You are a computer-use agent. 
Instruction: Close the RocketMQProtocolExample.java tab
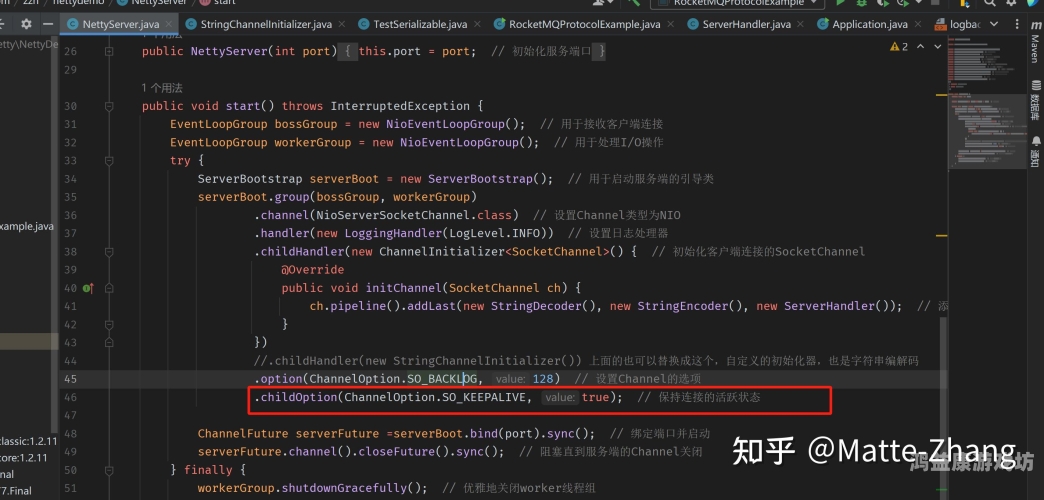tap(671, 25)
